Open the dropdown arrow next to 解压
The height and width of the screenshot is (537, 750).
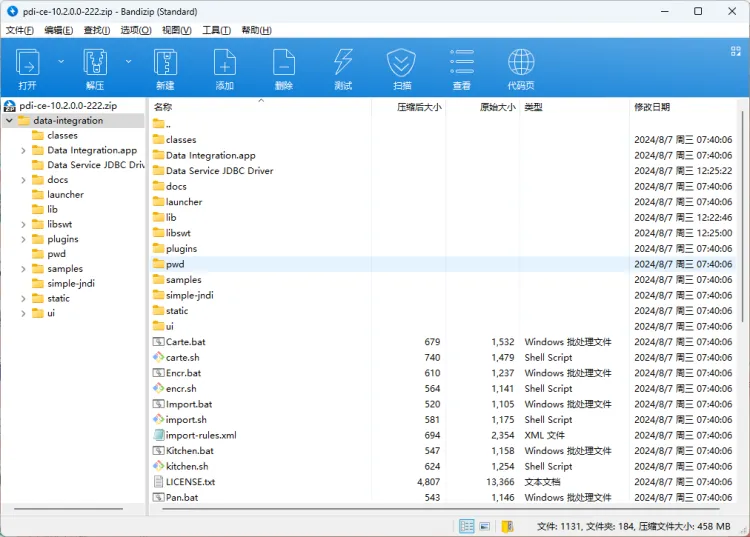128,61
